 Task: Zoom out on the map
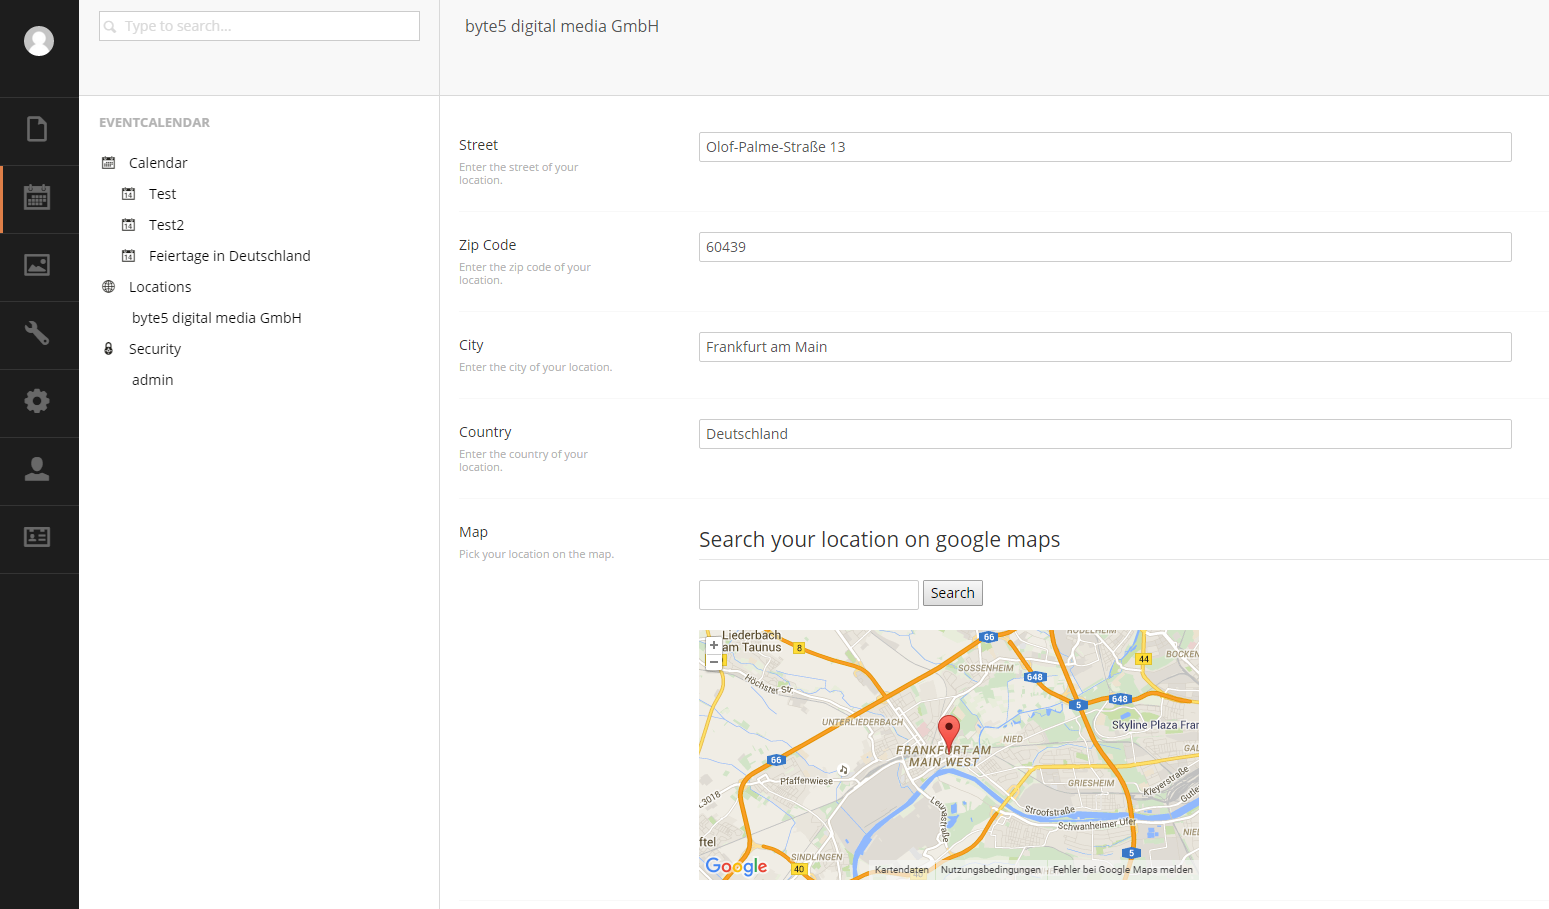click(714, 662)
